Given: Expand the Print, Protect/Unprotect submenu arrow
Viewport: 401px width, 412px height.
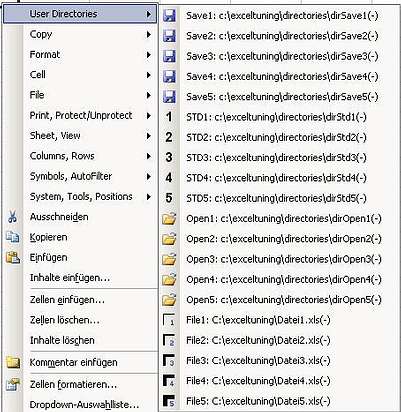Looking at the screenshot, I should [148, 116].
